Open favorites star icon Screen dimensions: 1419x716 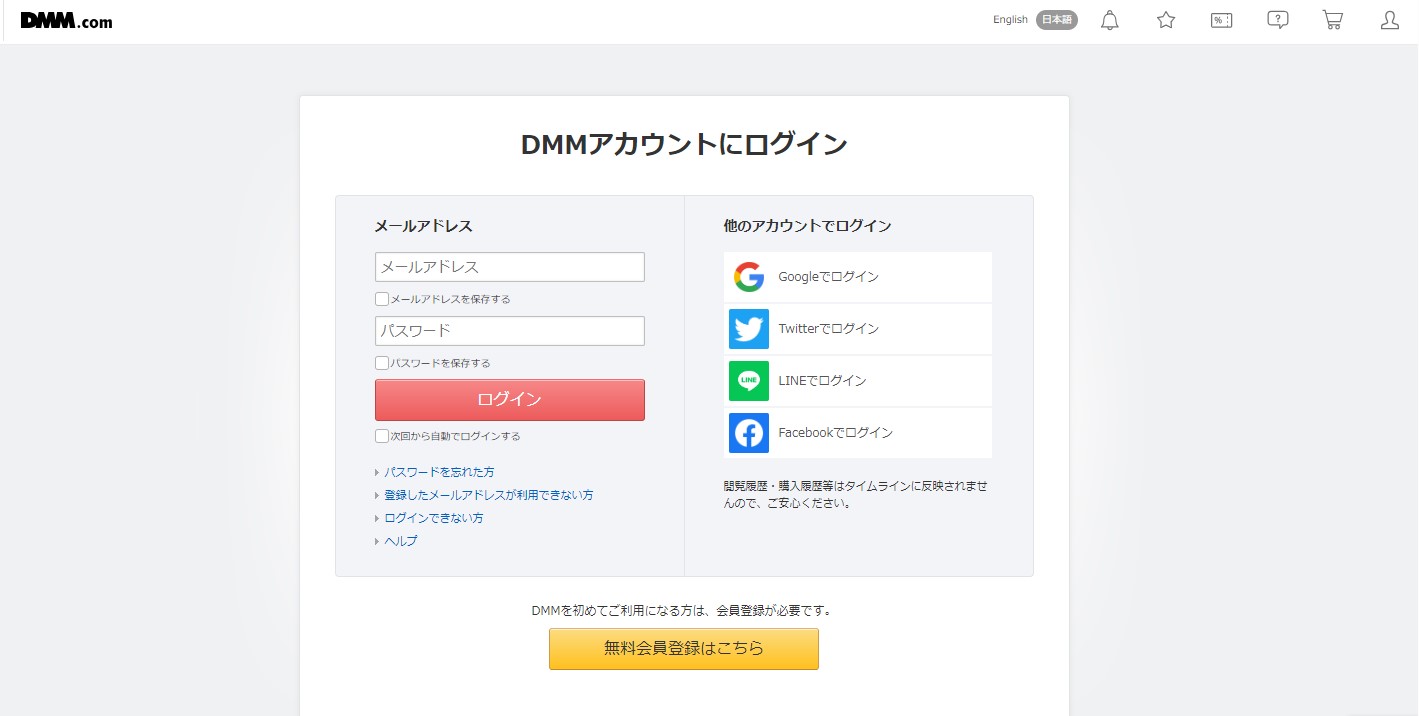click(1166, 20)
